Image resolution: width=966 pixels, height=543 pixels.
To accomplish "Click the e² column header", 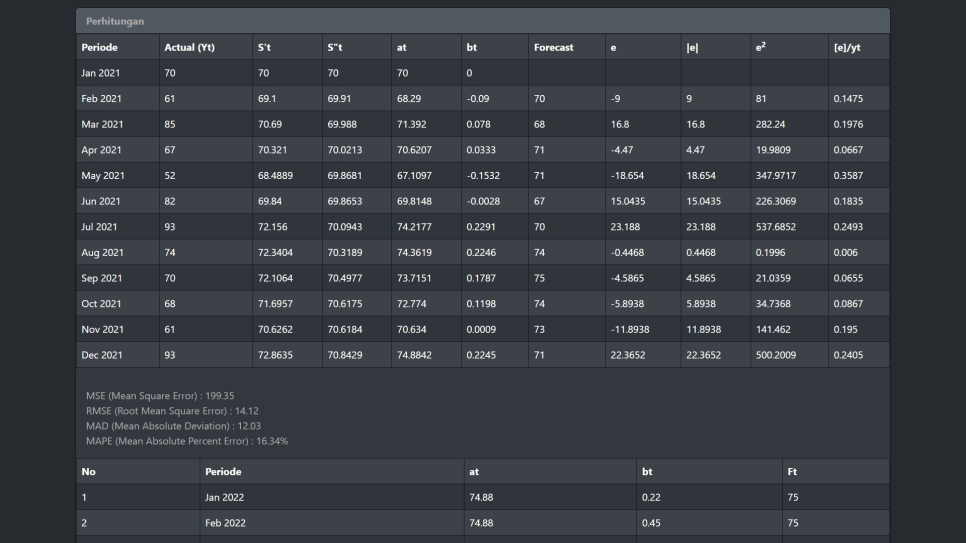I will tap(761, 47).
